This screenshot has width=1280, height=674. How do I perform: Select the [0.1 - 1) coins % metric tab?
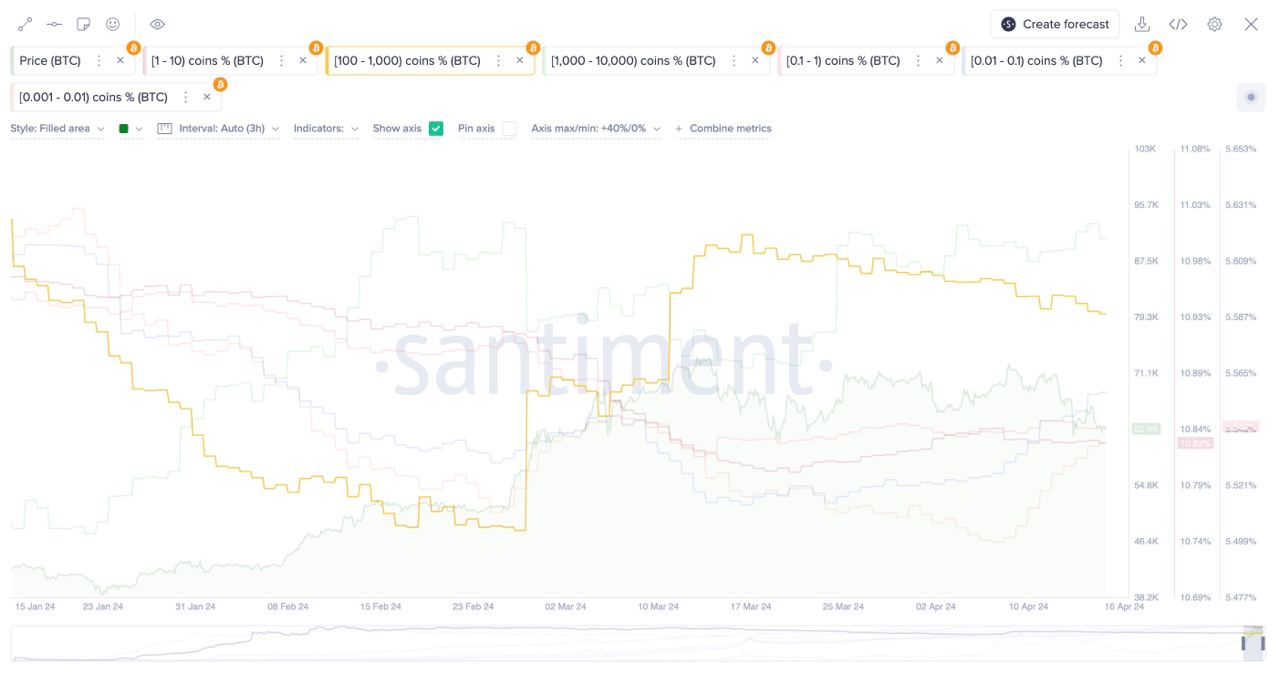pyautogui.click(x=842, y=61)
